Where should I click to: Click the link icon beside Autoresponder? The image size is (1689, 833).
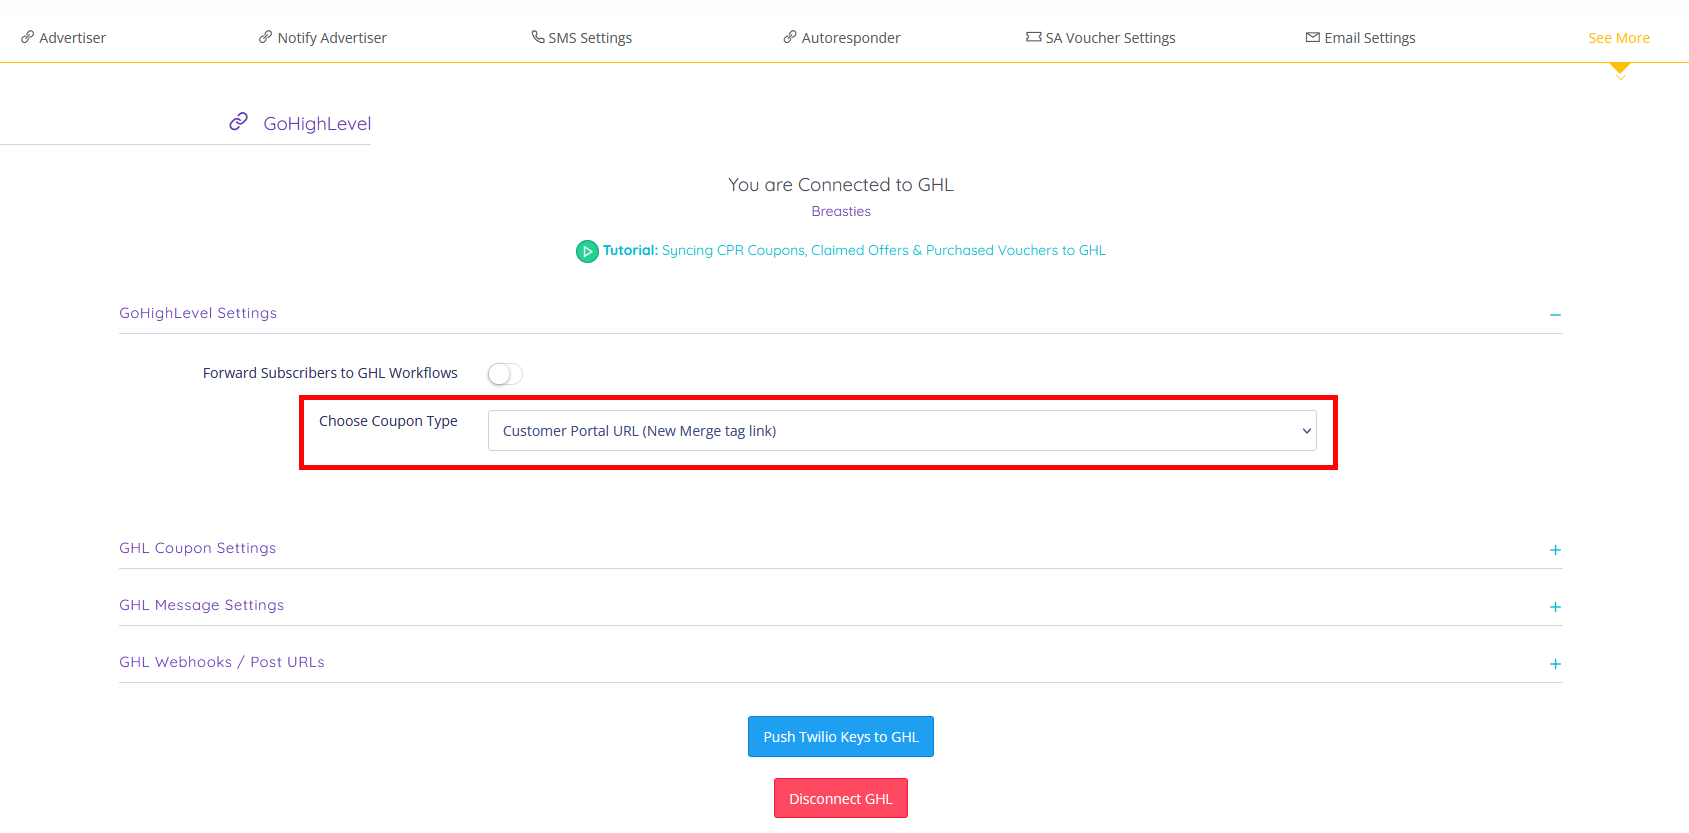(x=790, y=37)
